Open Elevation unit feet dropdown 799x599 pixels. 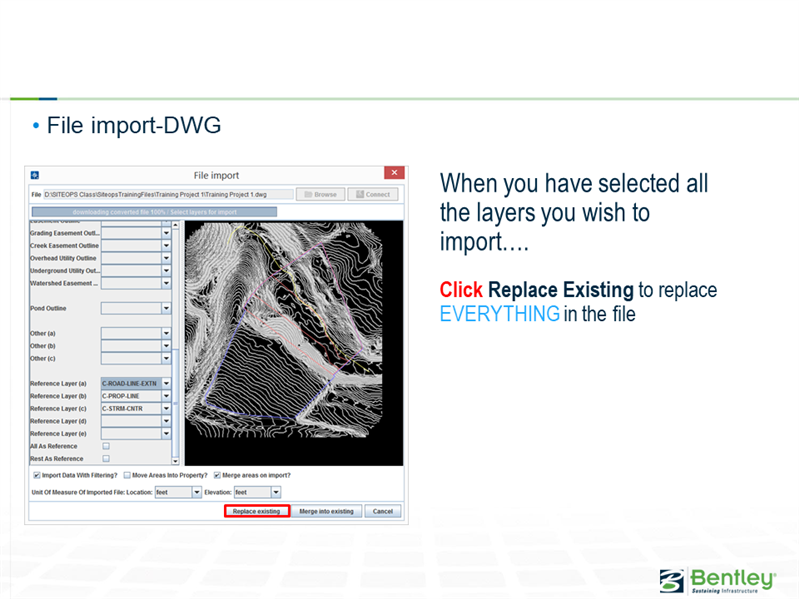tap(276, 492)
